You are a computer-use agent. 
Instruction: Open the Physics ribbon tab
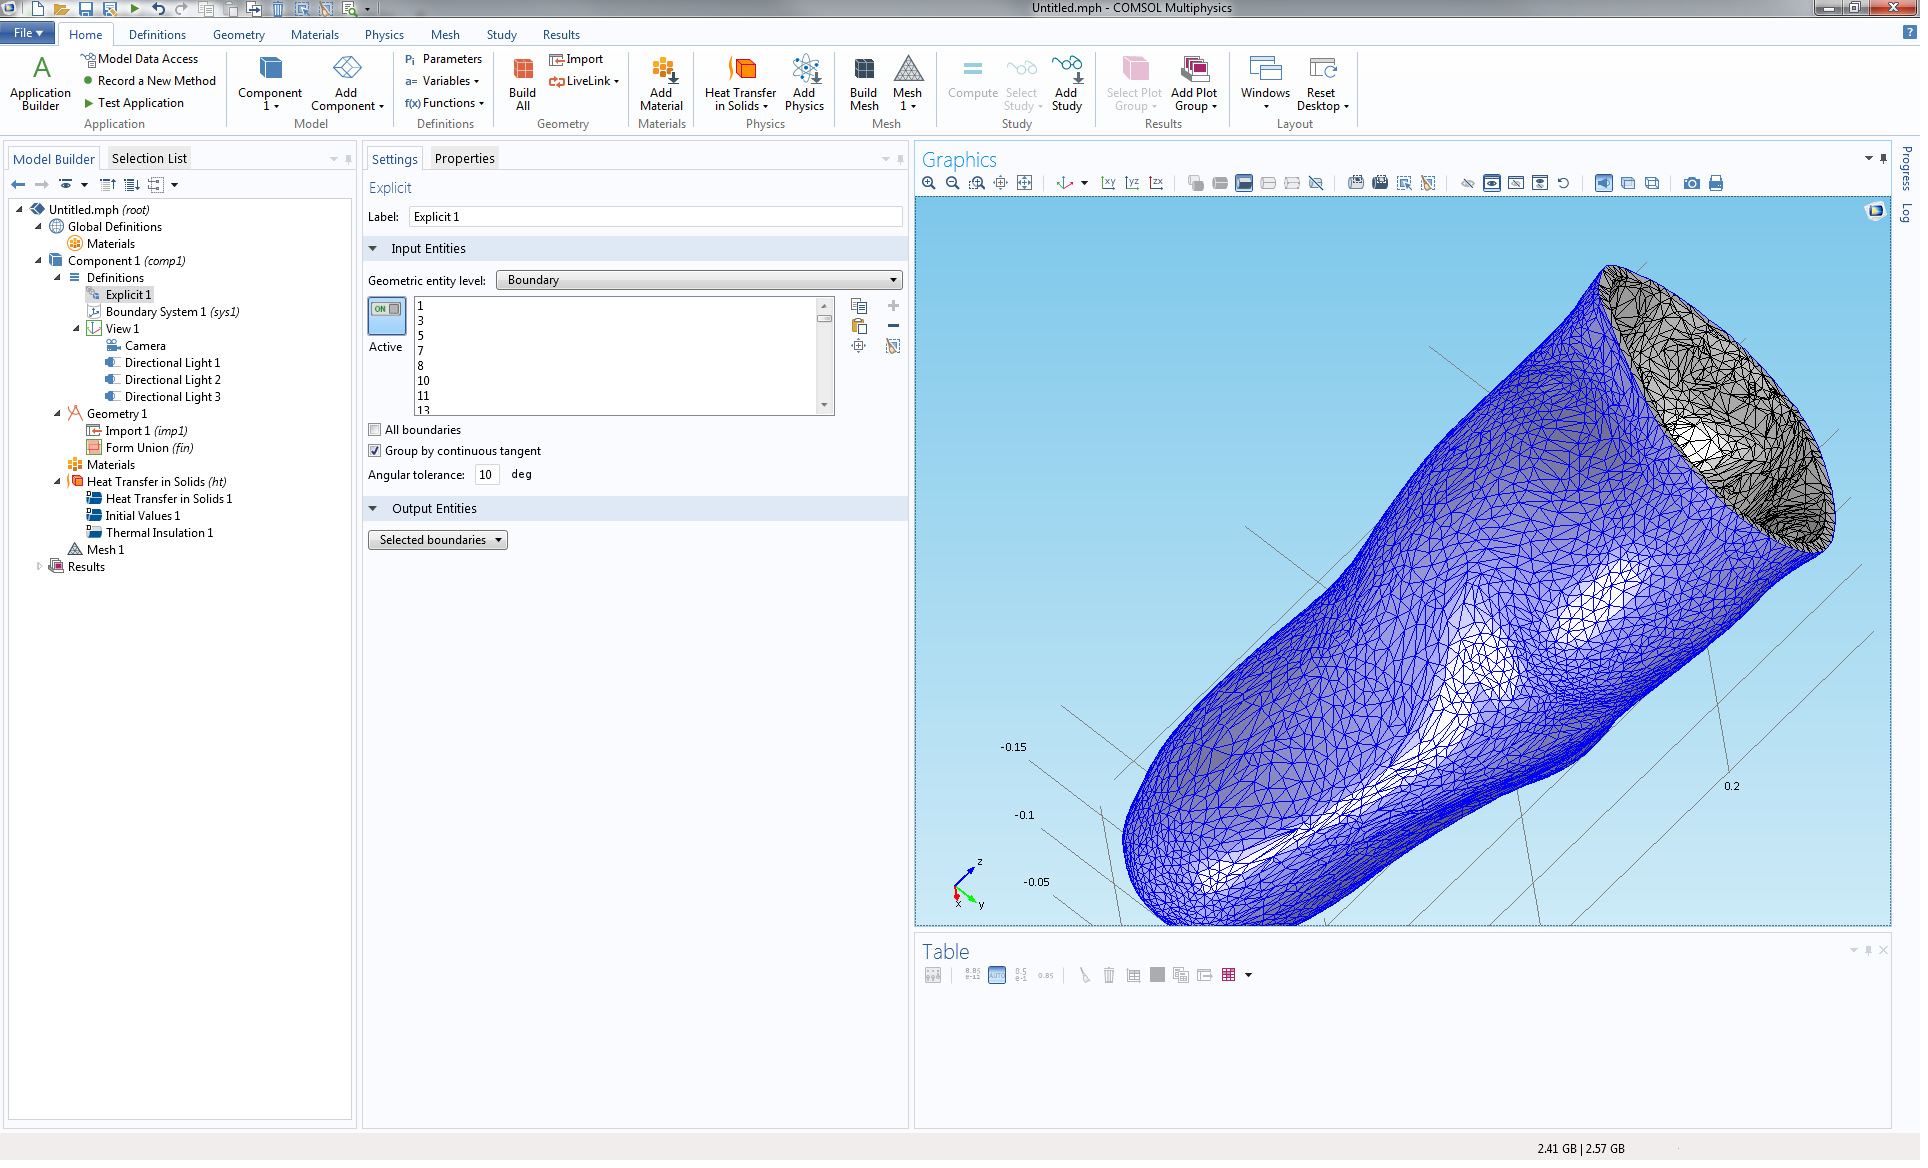386,35
